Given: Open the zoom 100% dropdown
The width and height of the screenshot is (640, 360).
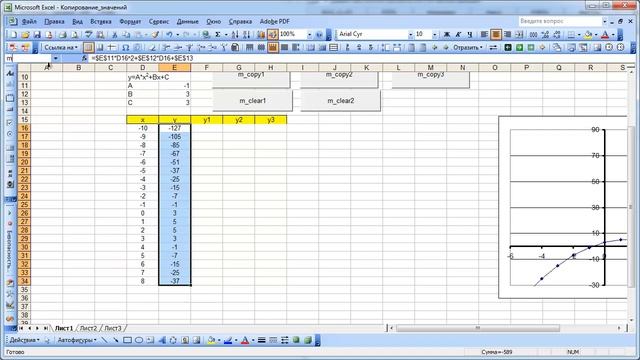Looking at the screenshot, I should (x=309, y=35).
